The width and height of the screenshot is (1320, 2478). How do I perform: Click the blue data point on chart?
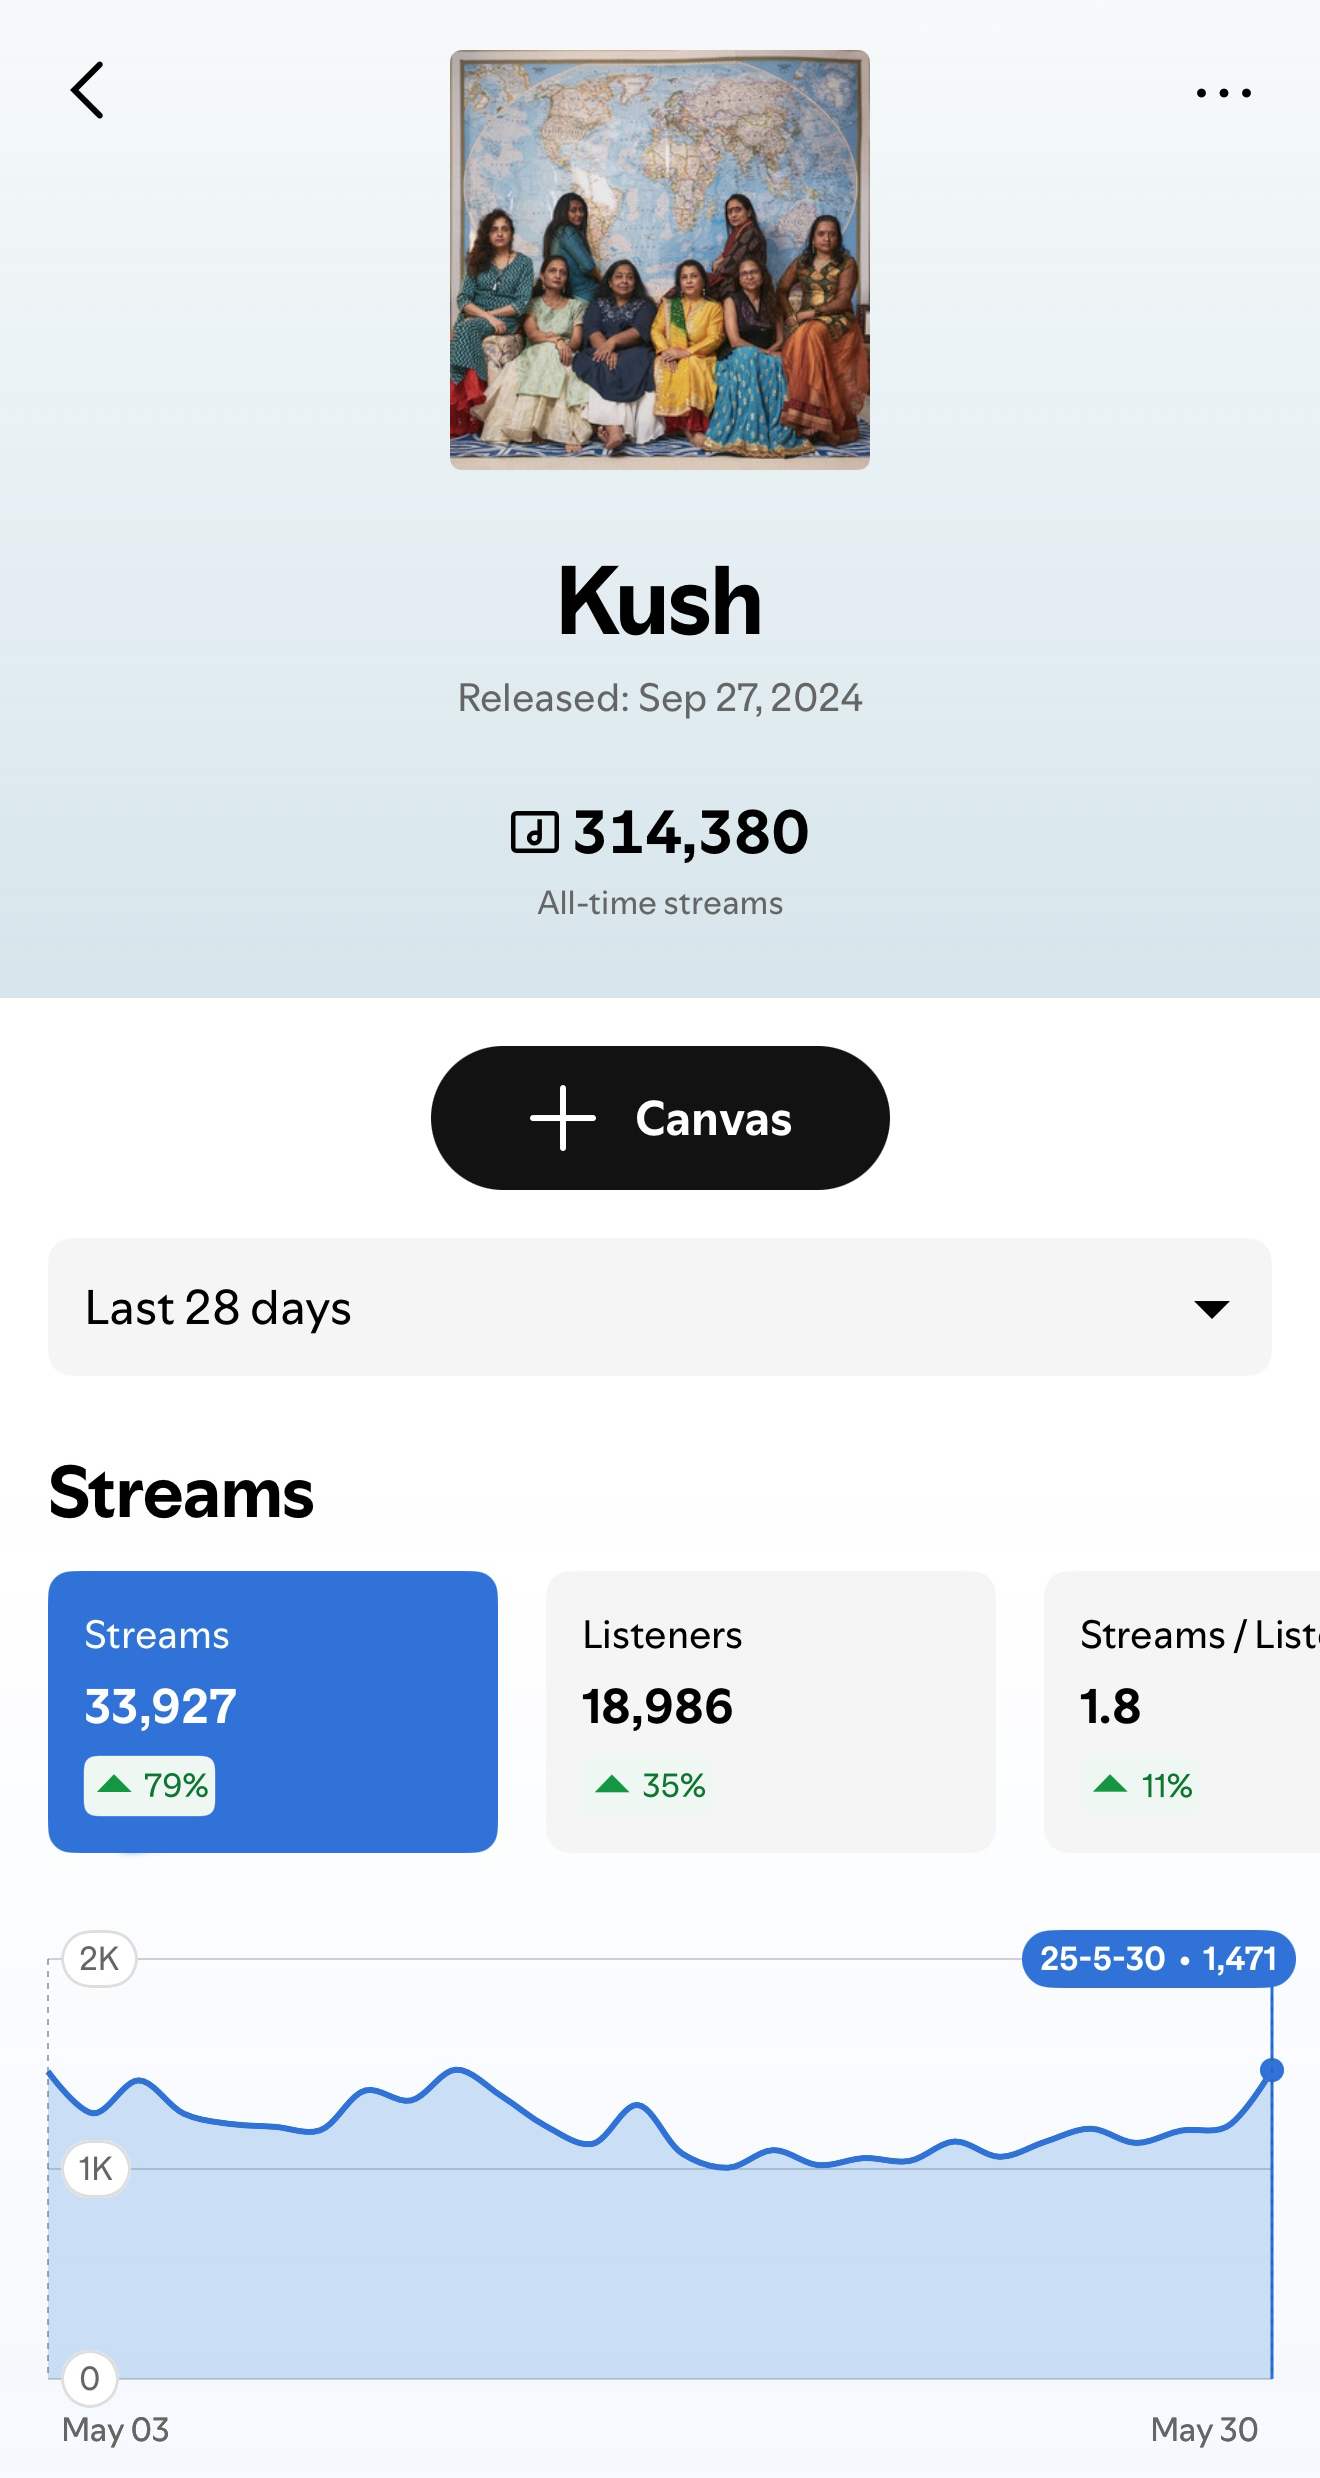pos(1272,2070)
